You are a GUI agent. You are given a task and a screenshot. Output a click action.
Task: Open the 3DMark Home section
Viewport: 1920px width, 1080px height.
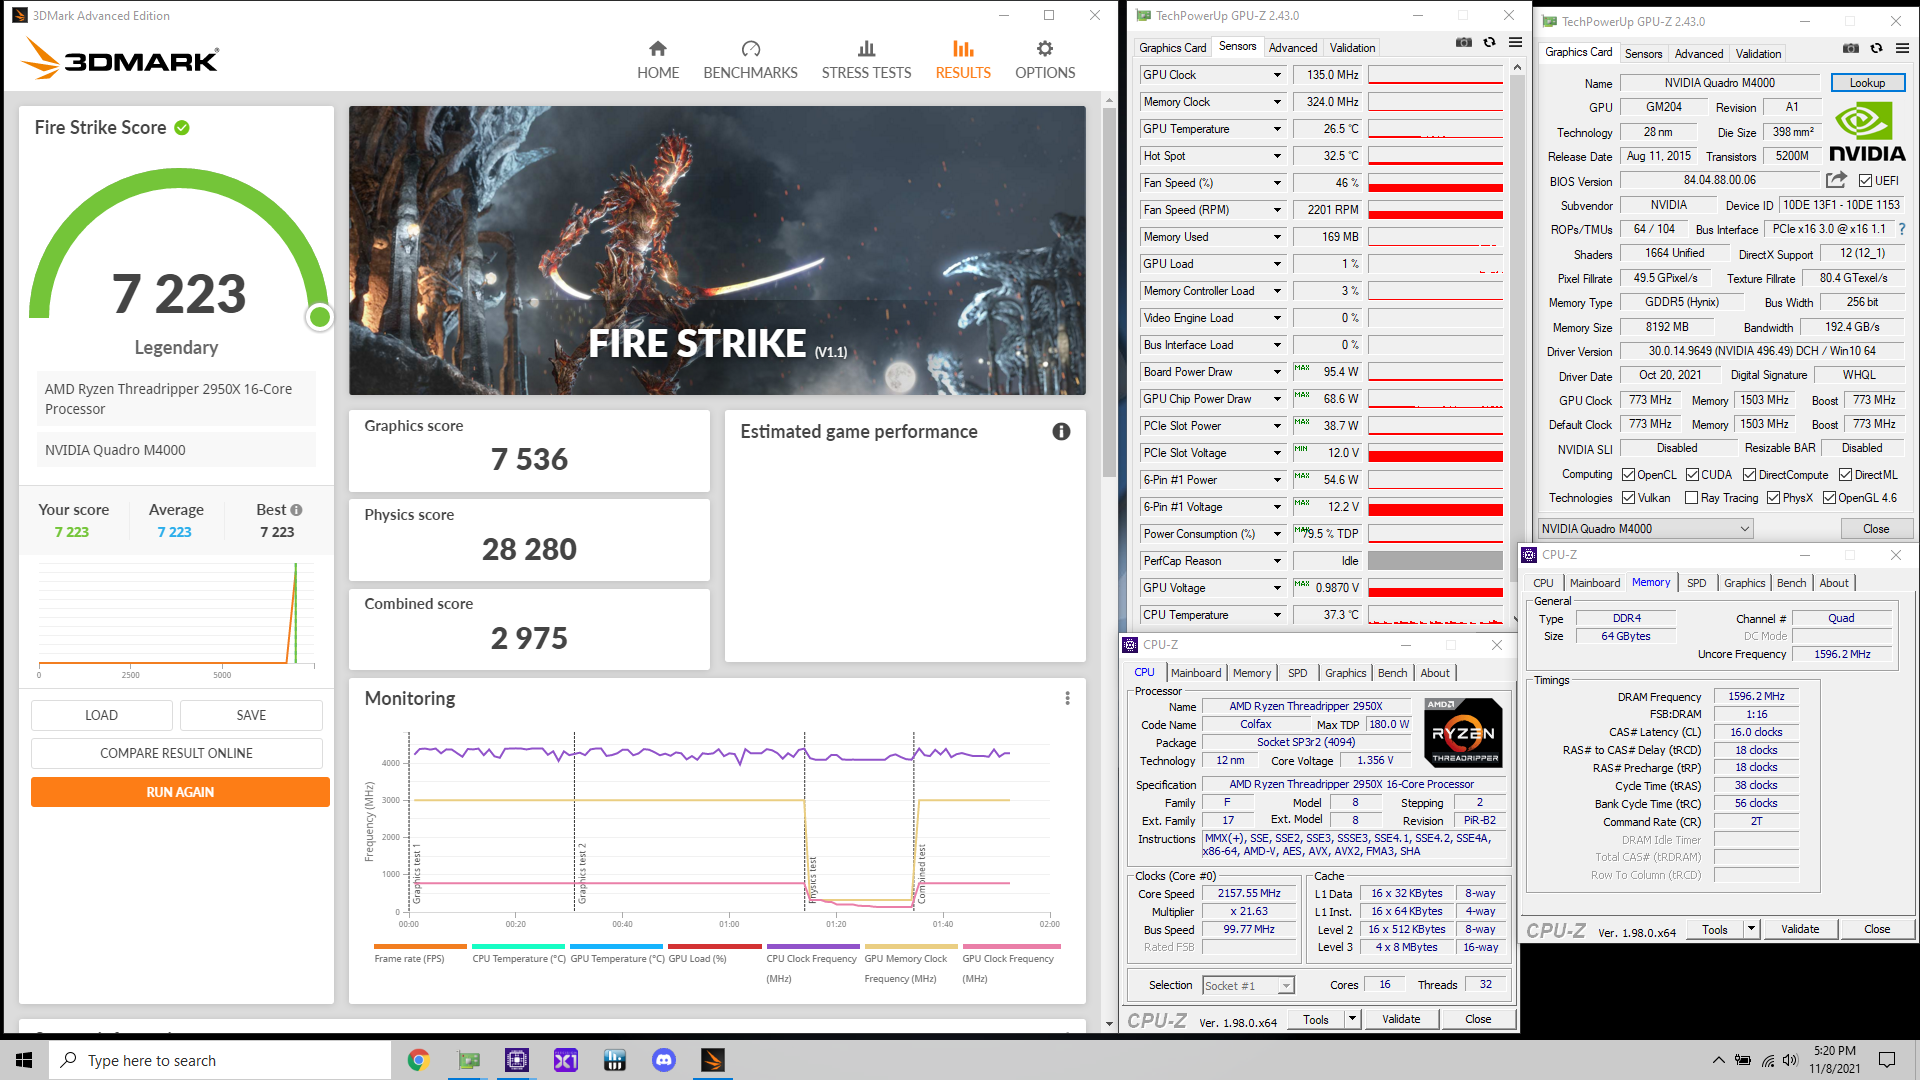tap(658, 60)
